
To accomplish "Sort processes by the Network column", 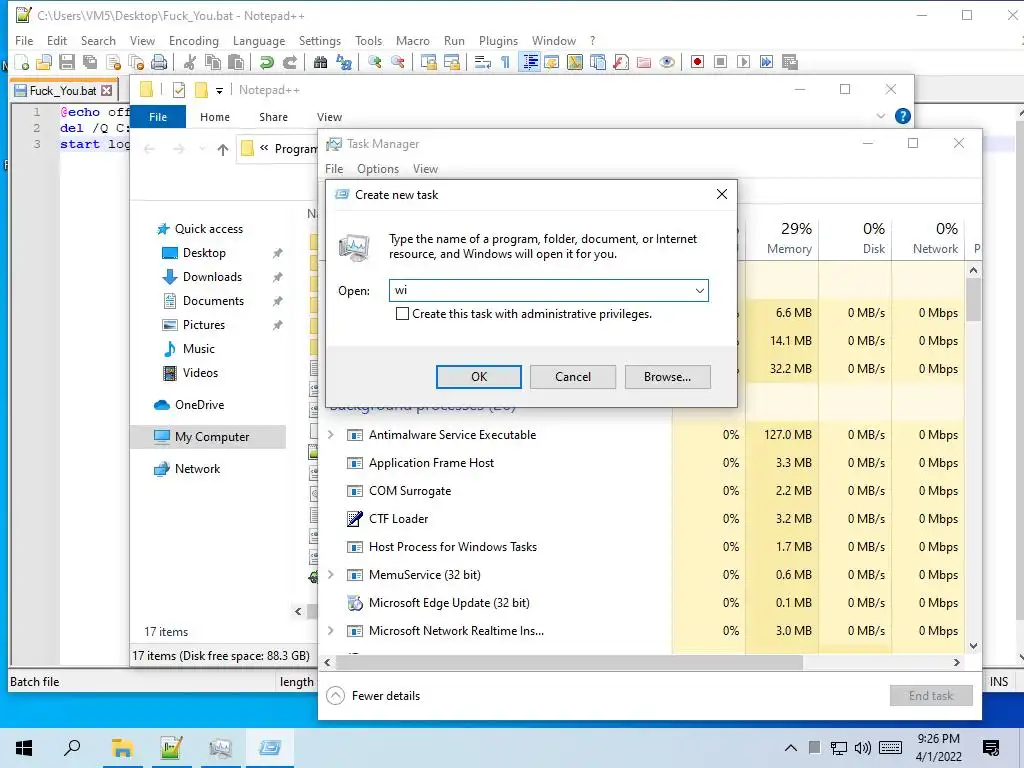I will click(928, 238).
